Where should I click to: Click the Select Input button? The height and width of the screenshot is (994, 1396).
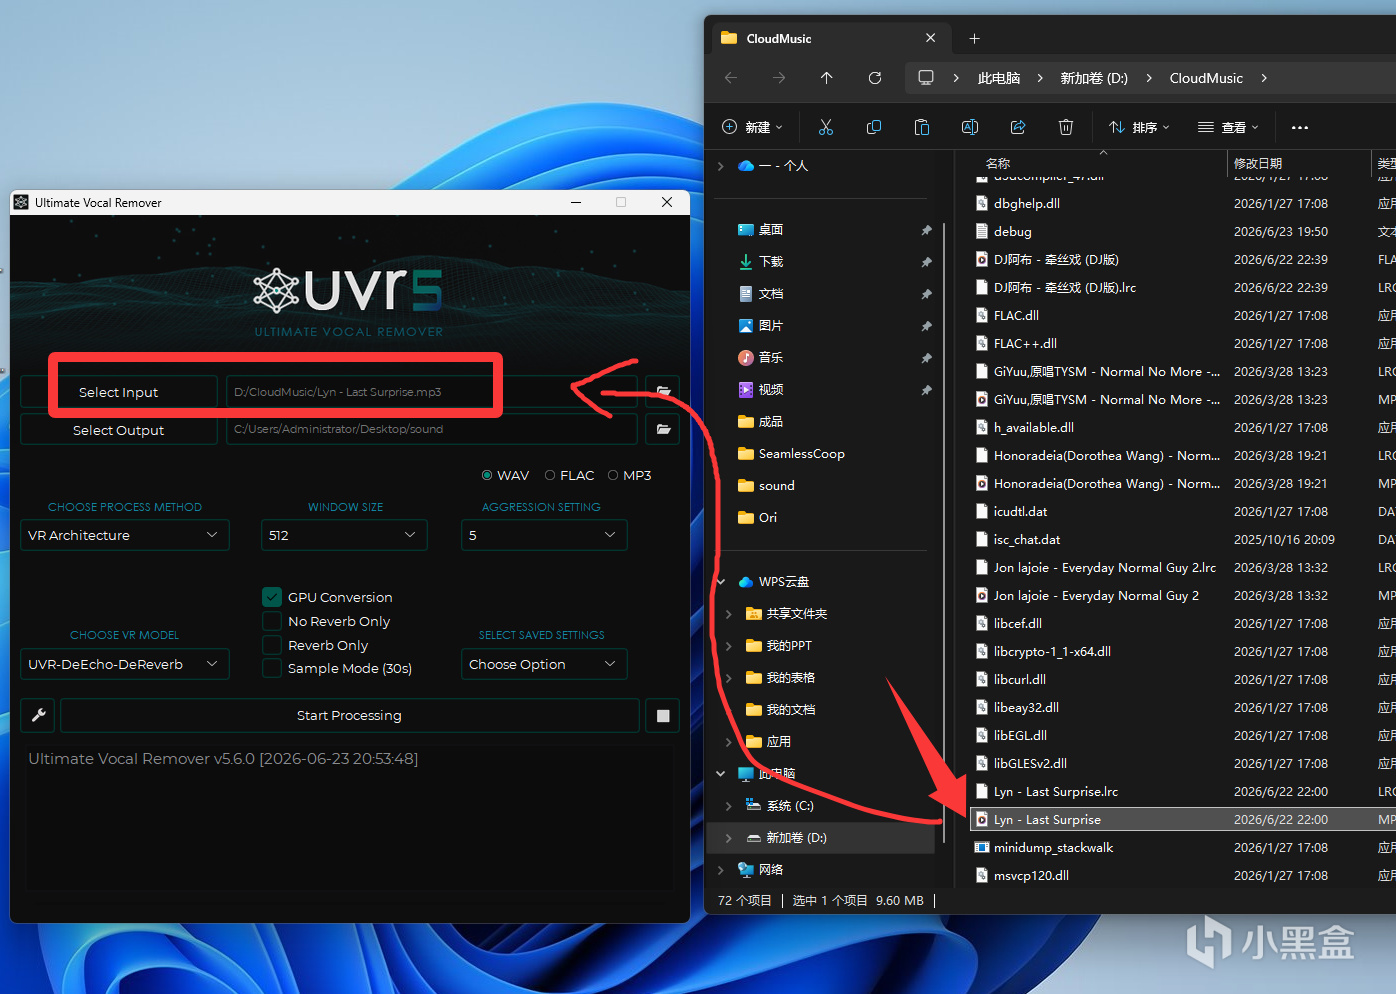(118, 392)
